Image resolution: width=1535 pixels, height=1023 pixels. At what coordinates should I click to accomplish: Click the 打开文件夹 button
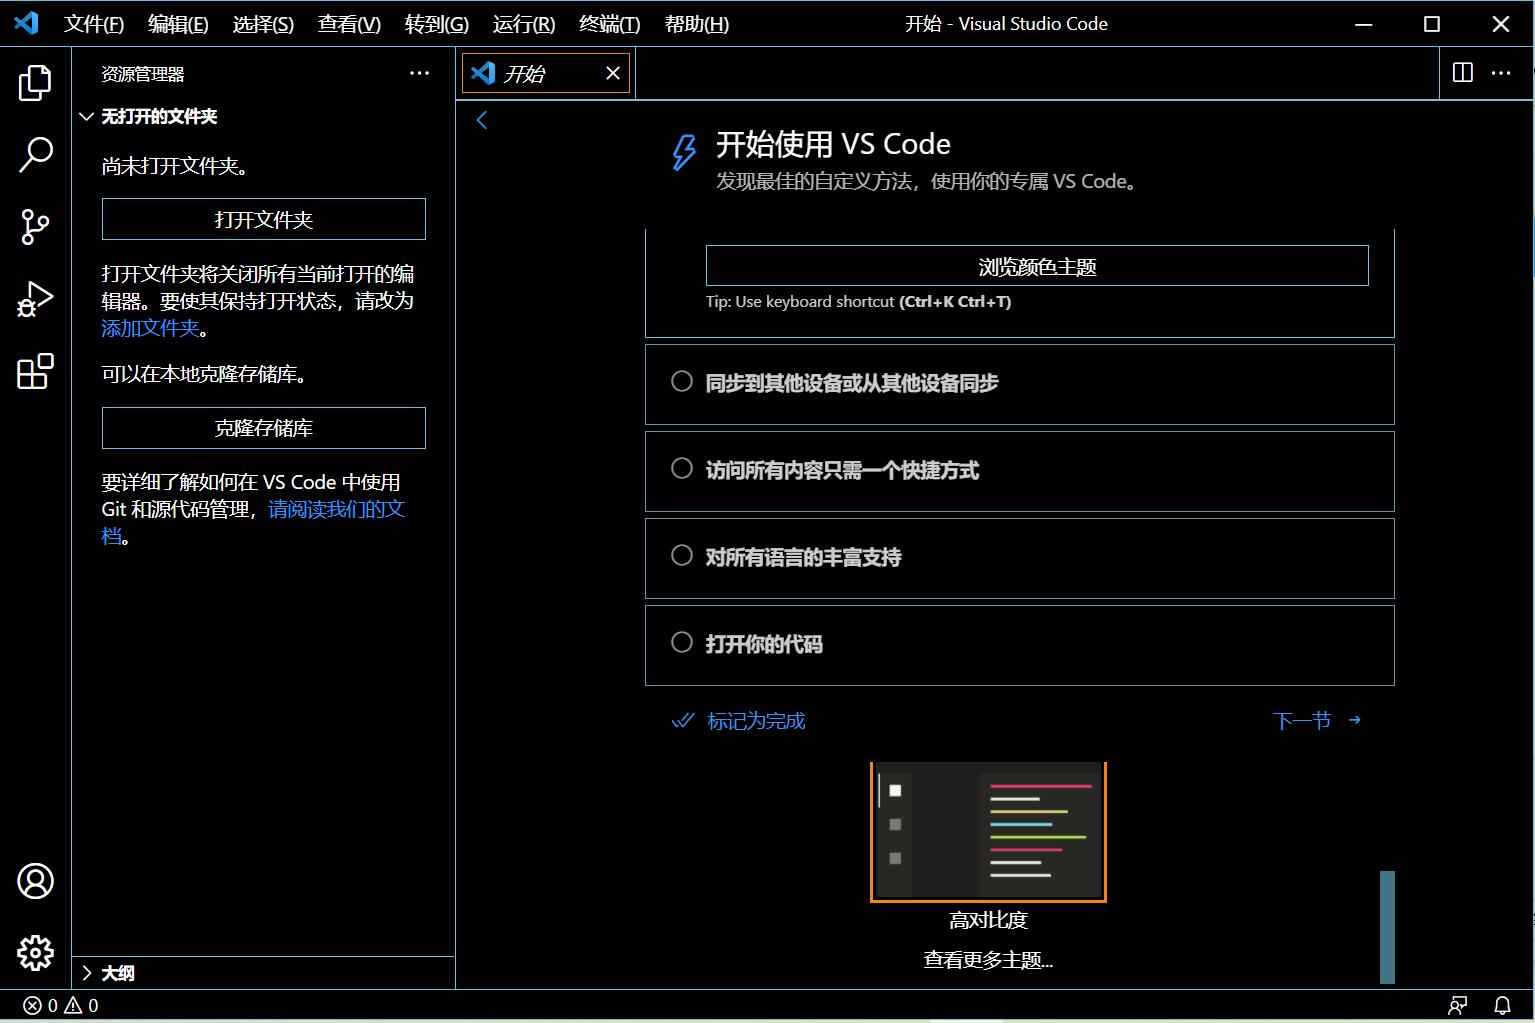[264, 219]
